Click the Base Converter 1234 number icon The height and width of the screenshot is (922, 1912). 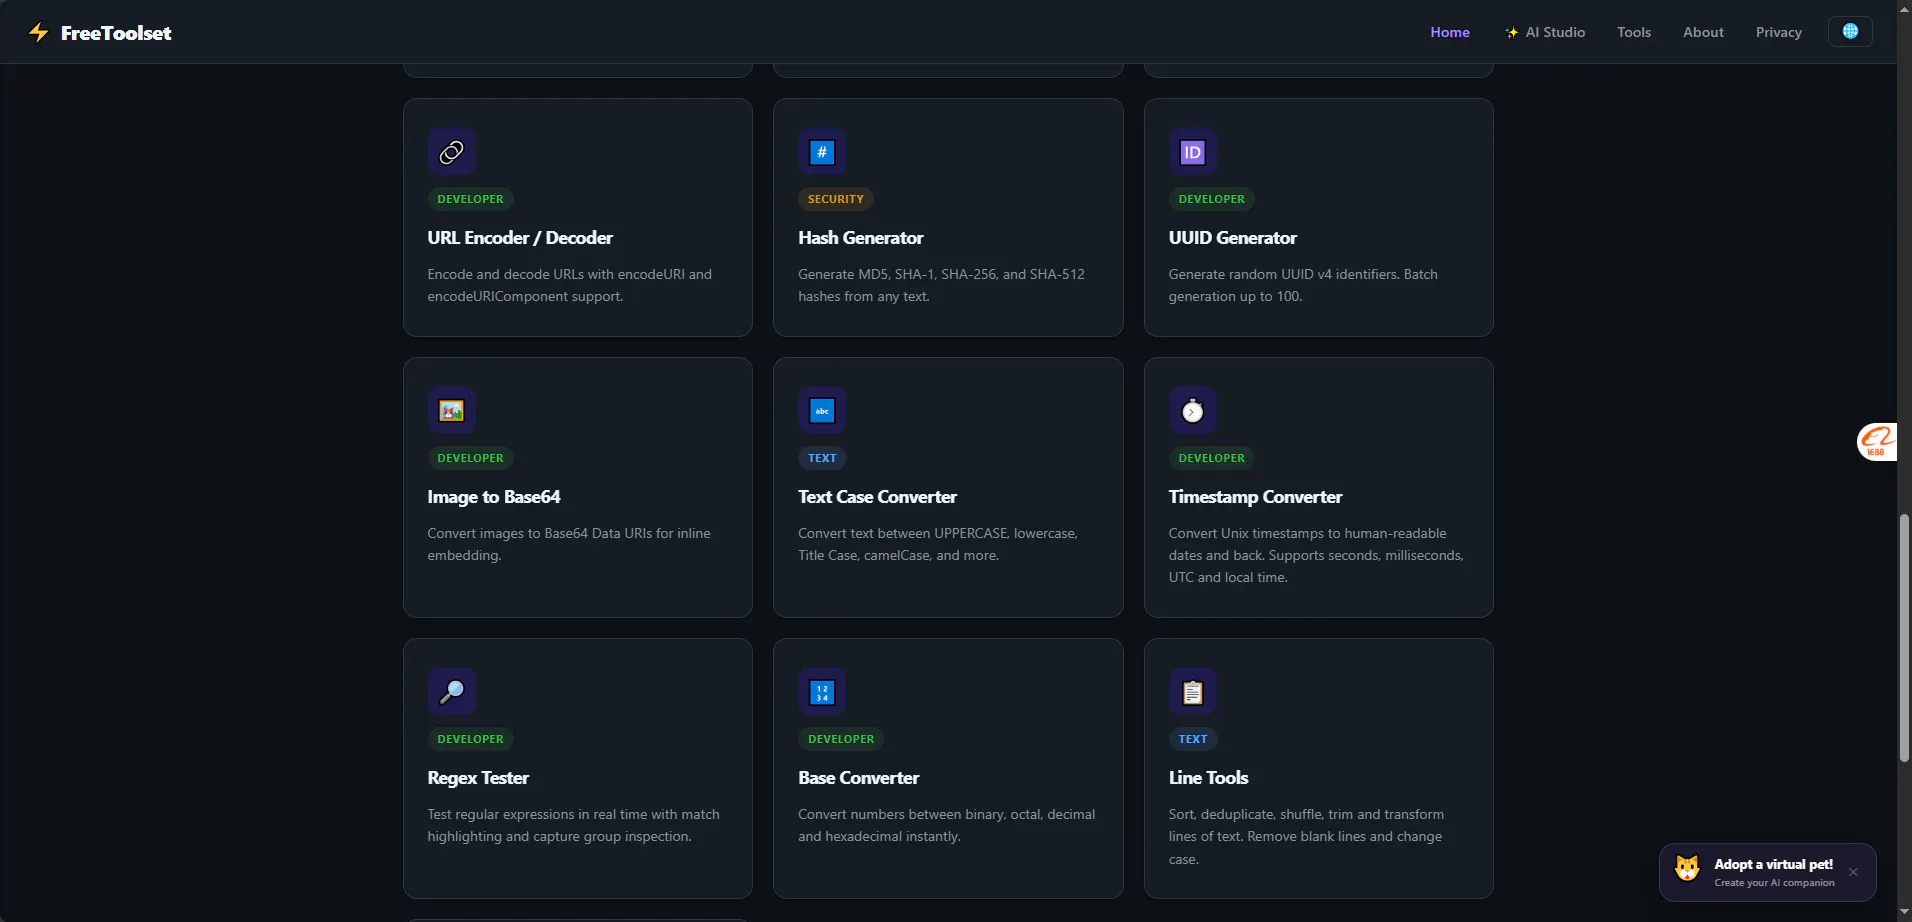pyautogui.click(x=822, y=692)
